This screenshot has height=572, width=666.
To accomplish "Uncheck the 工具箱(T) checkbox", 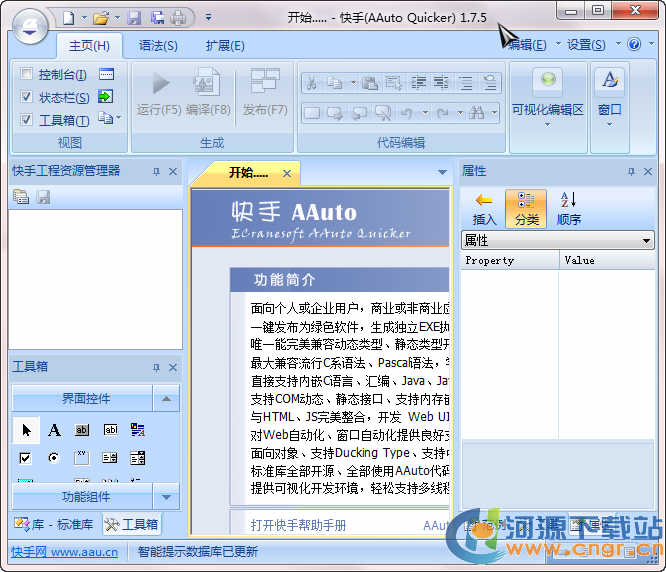I will [x=26, y=120].
